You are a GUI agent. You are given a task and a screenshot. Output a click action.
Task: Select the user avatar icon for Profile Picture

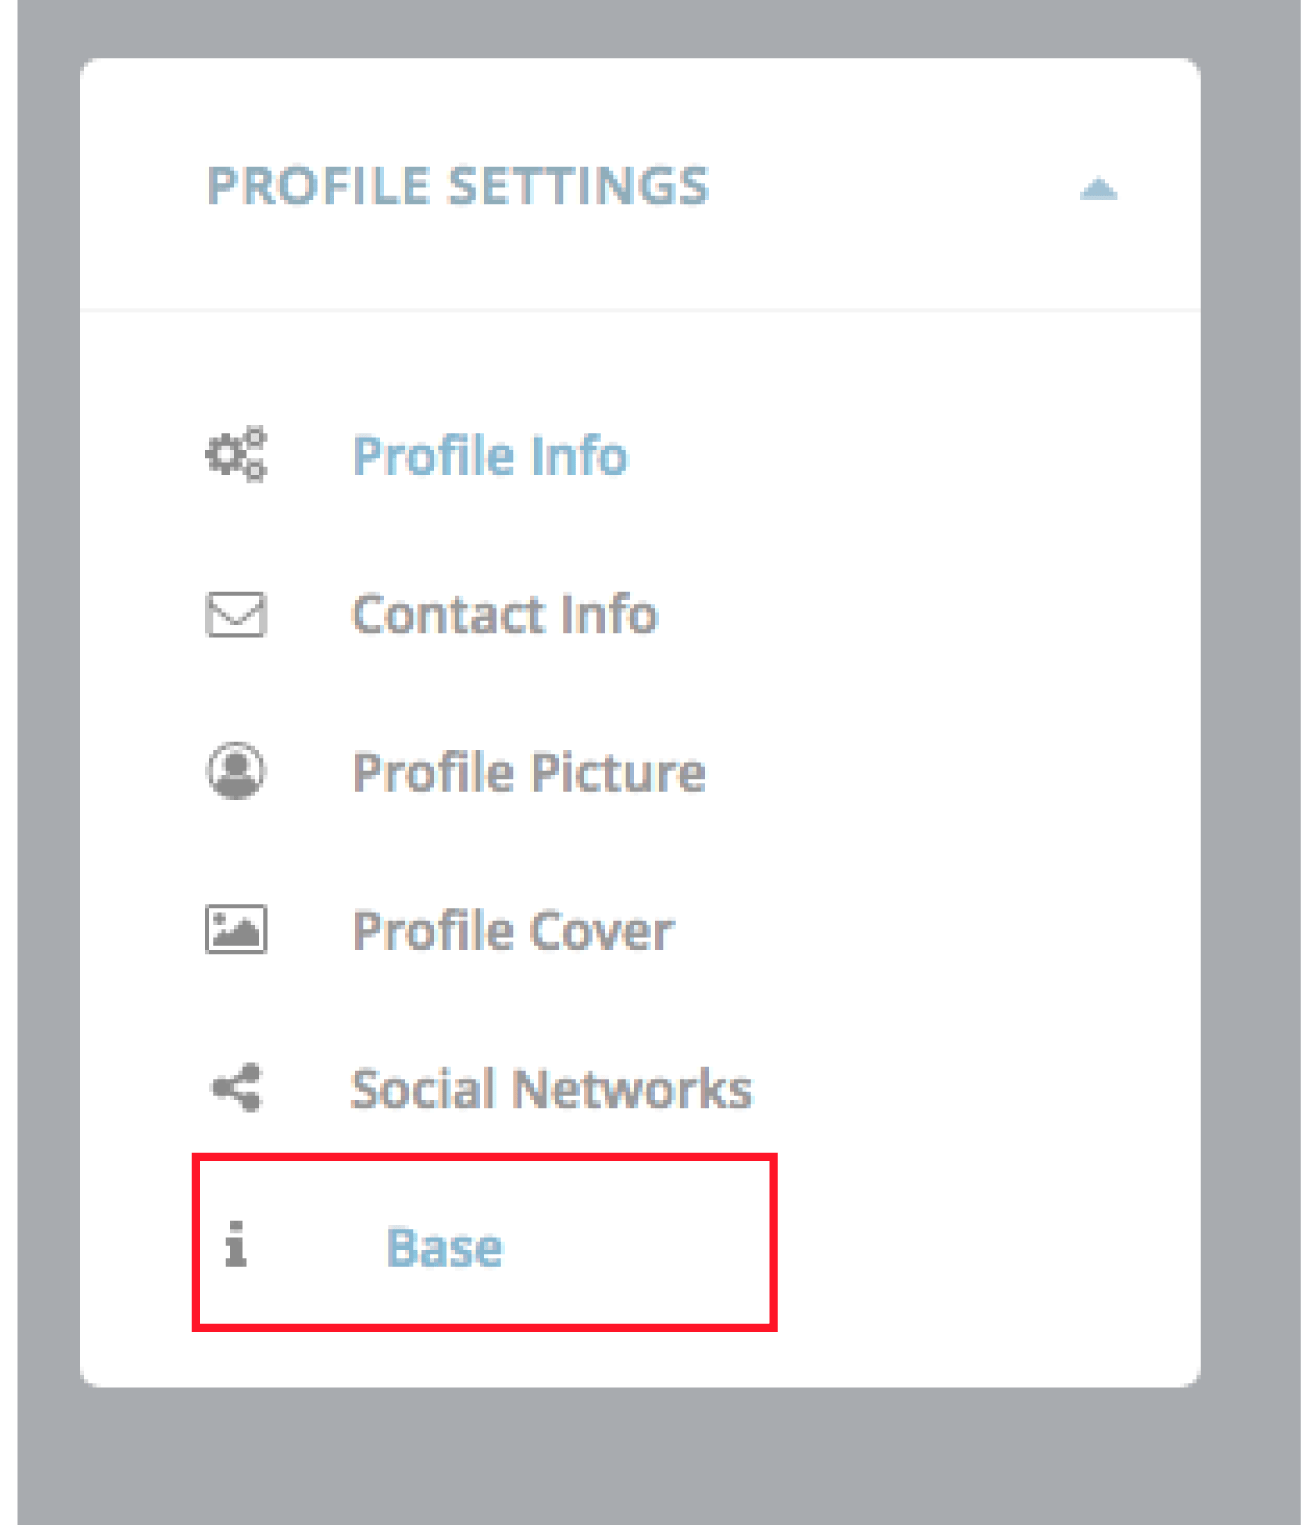236,771
